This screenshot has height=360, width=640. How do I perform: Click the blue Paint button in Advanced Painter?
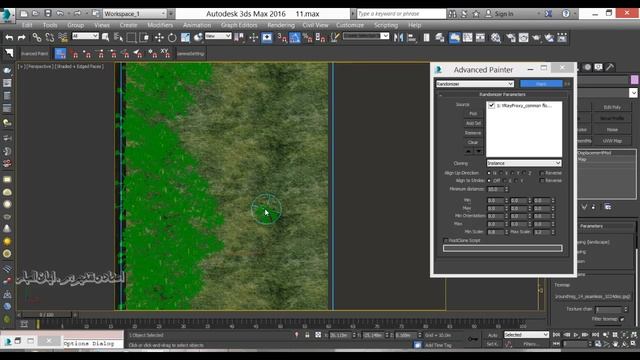[x=541, y=84]
